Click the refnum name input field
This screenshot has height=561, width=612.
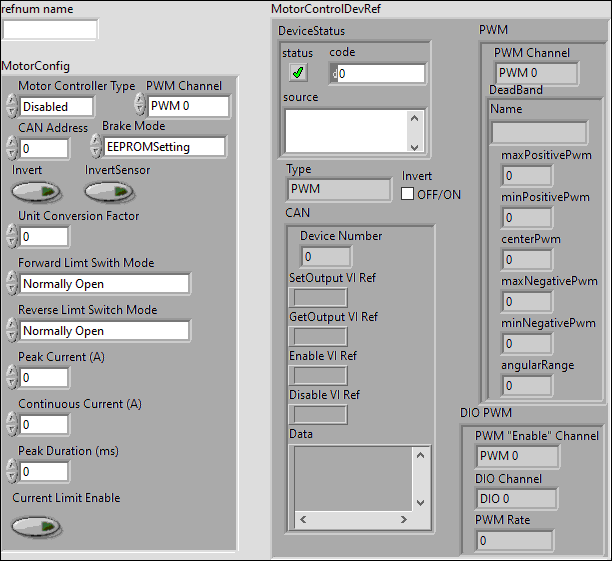pyautogui.click(x=50, y=30)
